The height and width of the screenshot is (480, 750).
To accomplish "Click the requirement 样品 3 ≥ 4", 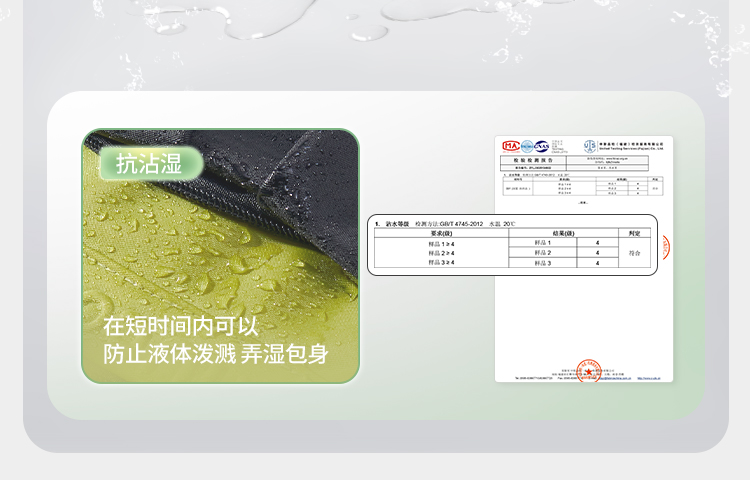I will coord(441,262).
